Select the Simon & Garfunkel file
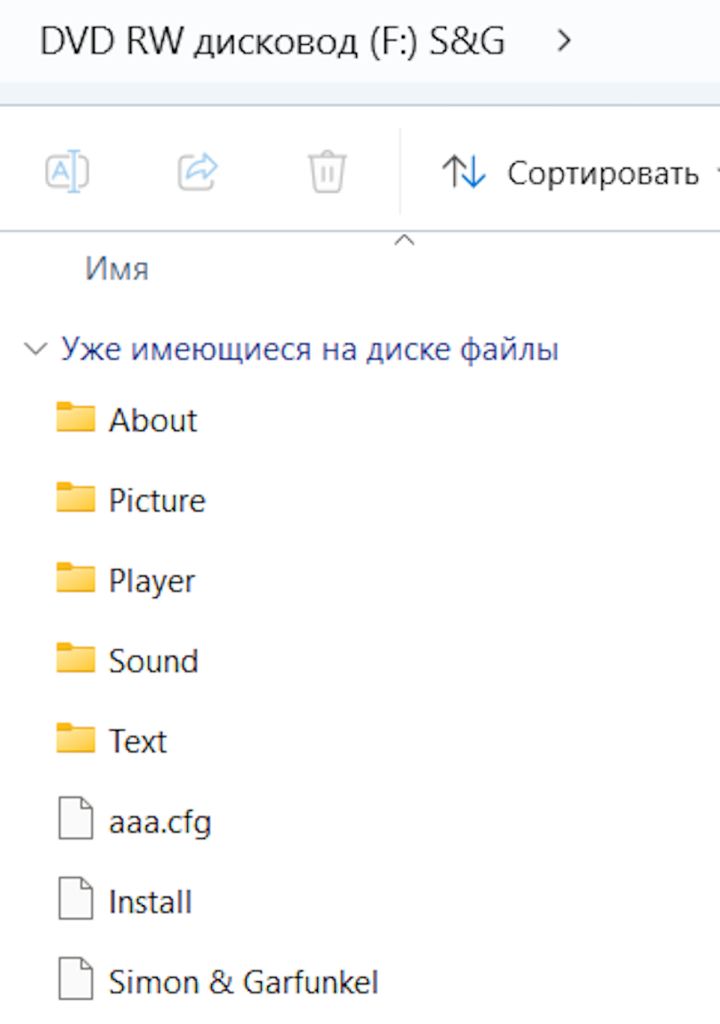Image resolution: width=720 pixels, height=1024 pixels. (244, 982)
